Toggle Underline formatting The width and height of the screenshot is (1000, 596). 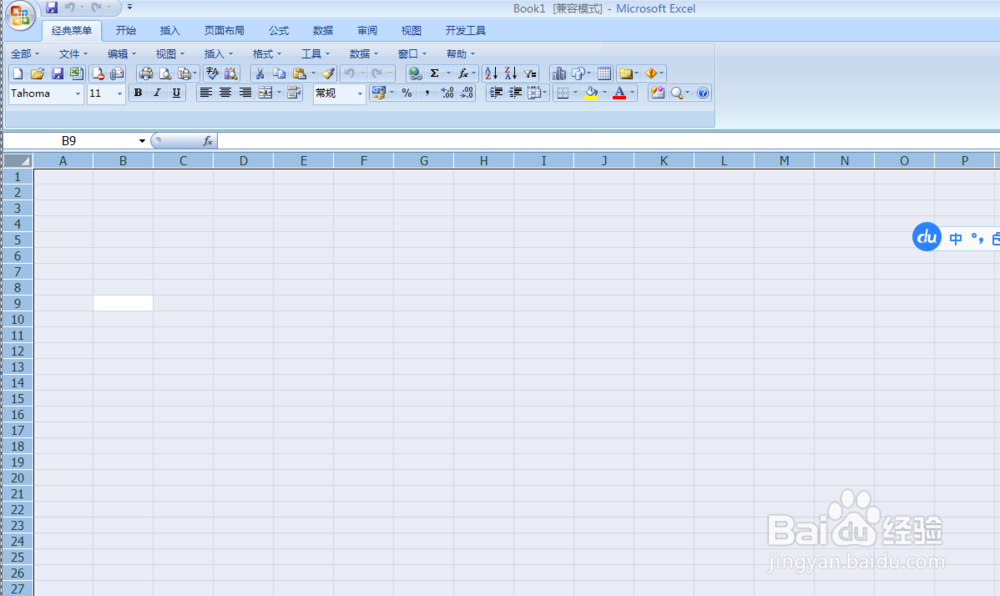177,93
